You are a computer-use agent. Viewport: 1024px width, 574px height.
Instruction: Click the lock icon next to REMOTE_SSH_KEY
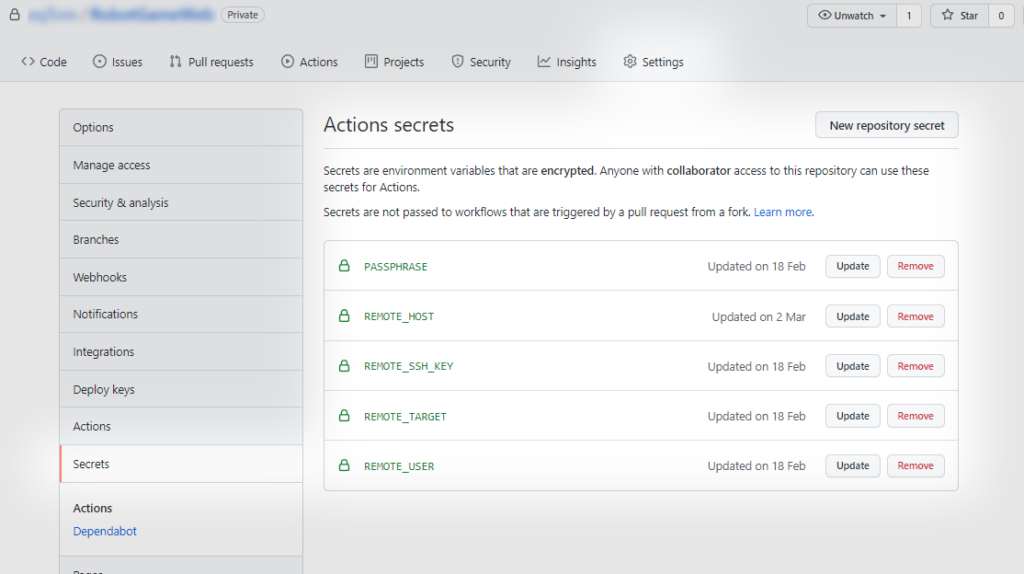pyautogui.click(x=344, y=366)
